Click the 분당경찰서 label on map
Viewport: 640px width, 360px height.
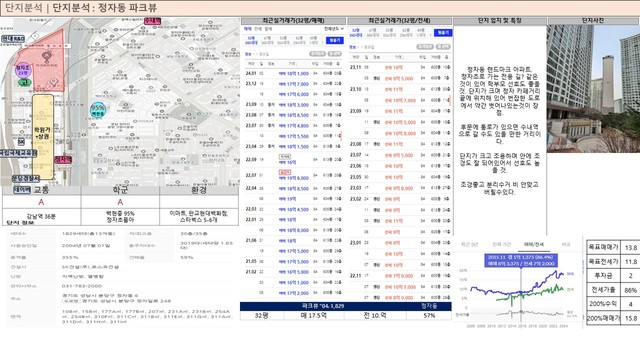(x=25, y=178)
